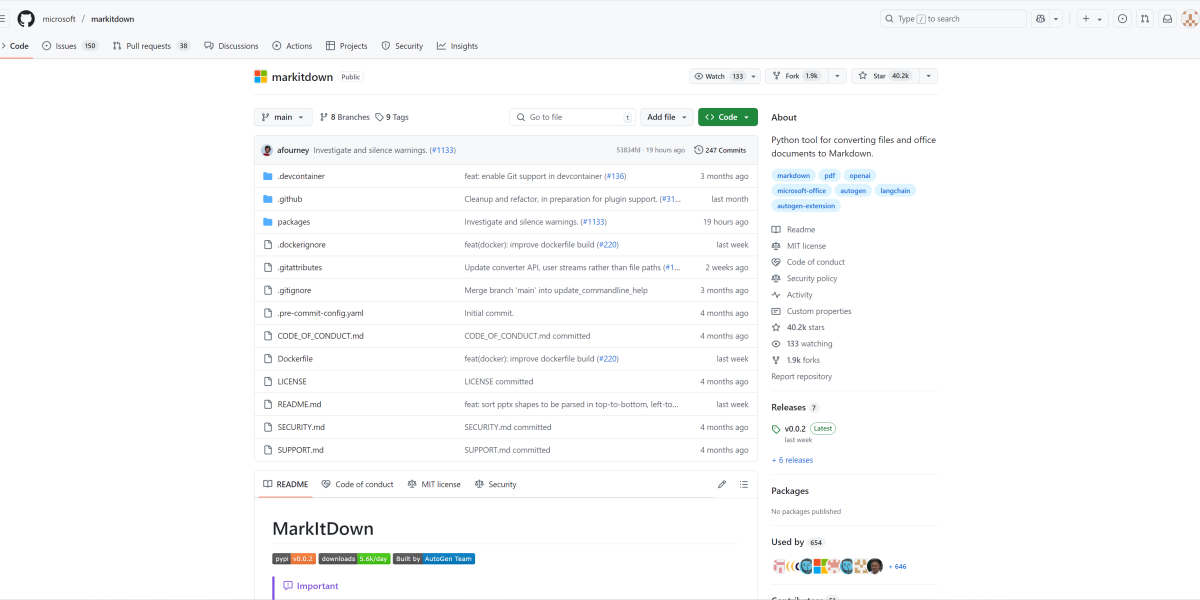Viewport: 1200px width, 600px height.
Task: Open the 247 Commits history
Action: 720,150
